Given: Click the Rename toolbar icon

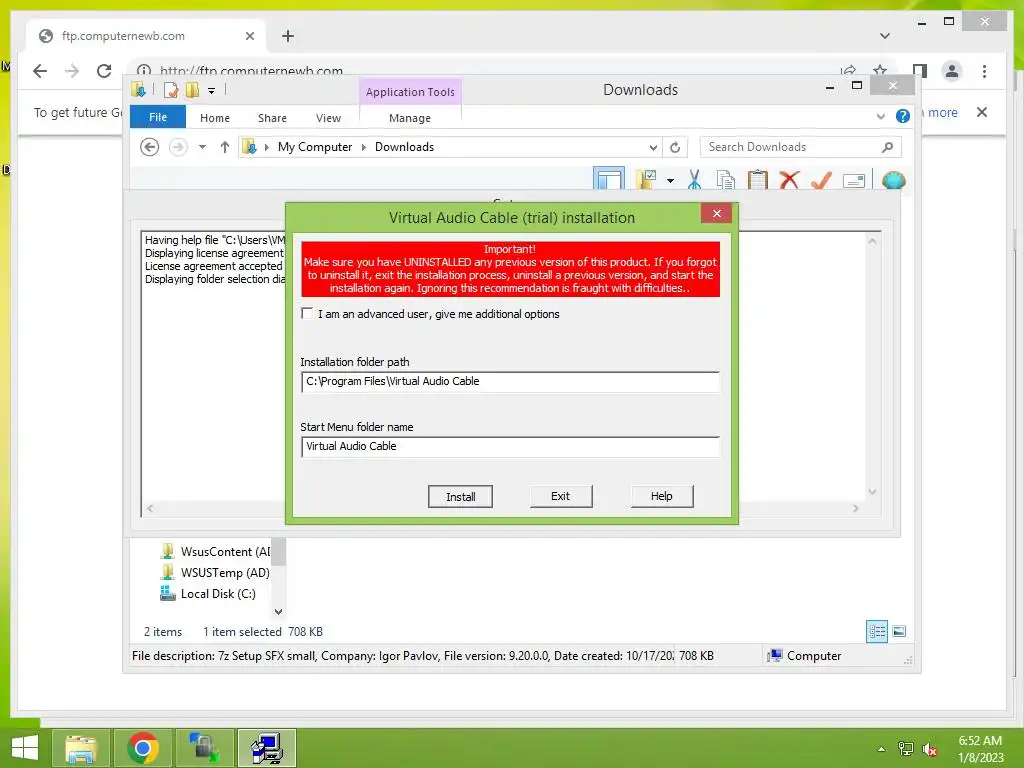Looking at the screenshot, I should click(x=854, y=180).
